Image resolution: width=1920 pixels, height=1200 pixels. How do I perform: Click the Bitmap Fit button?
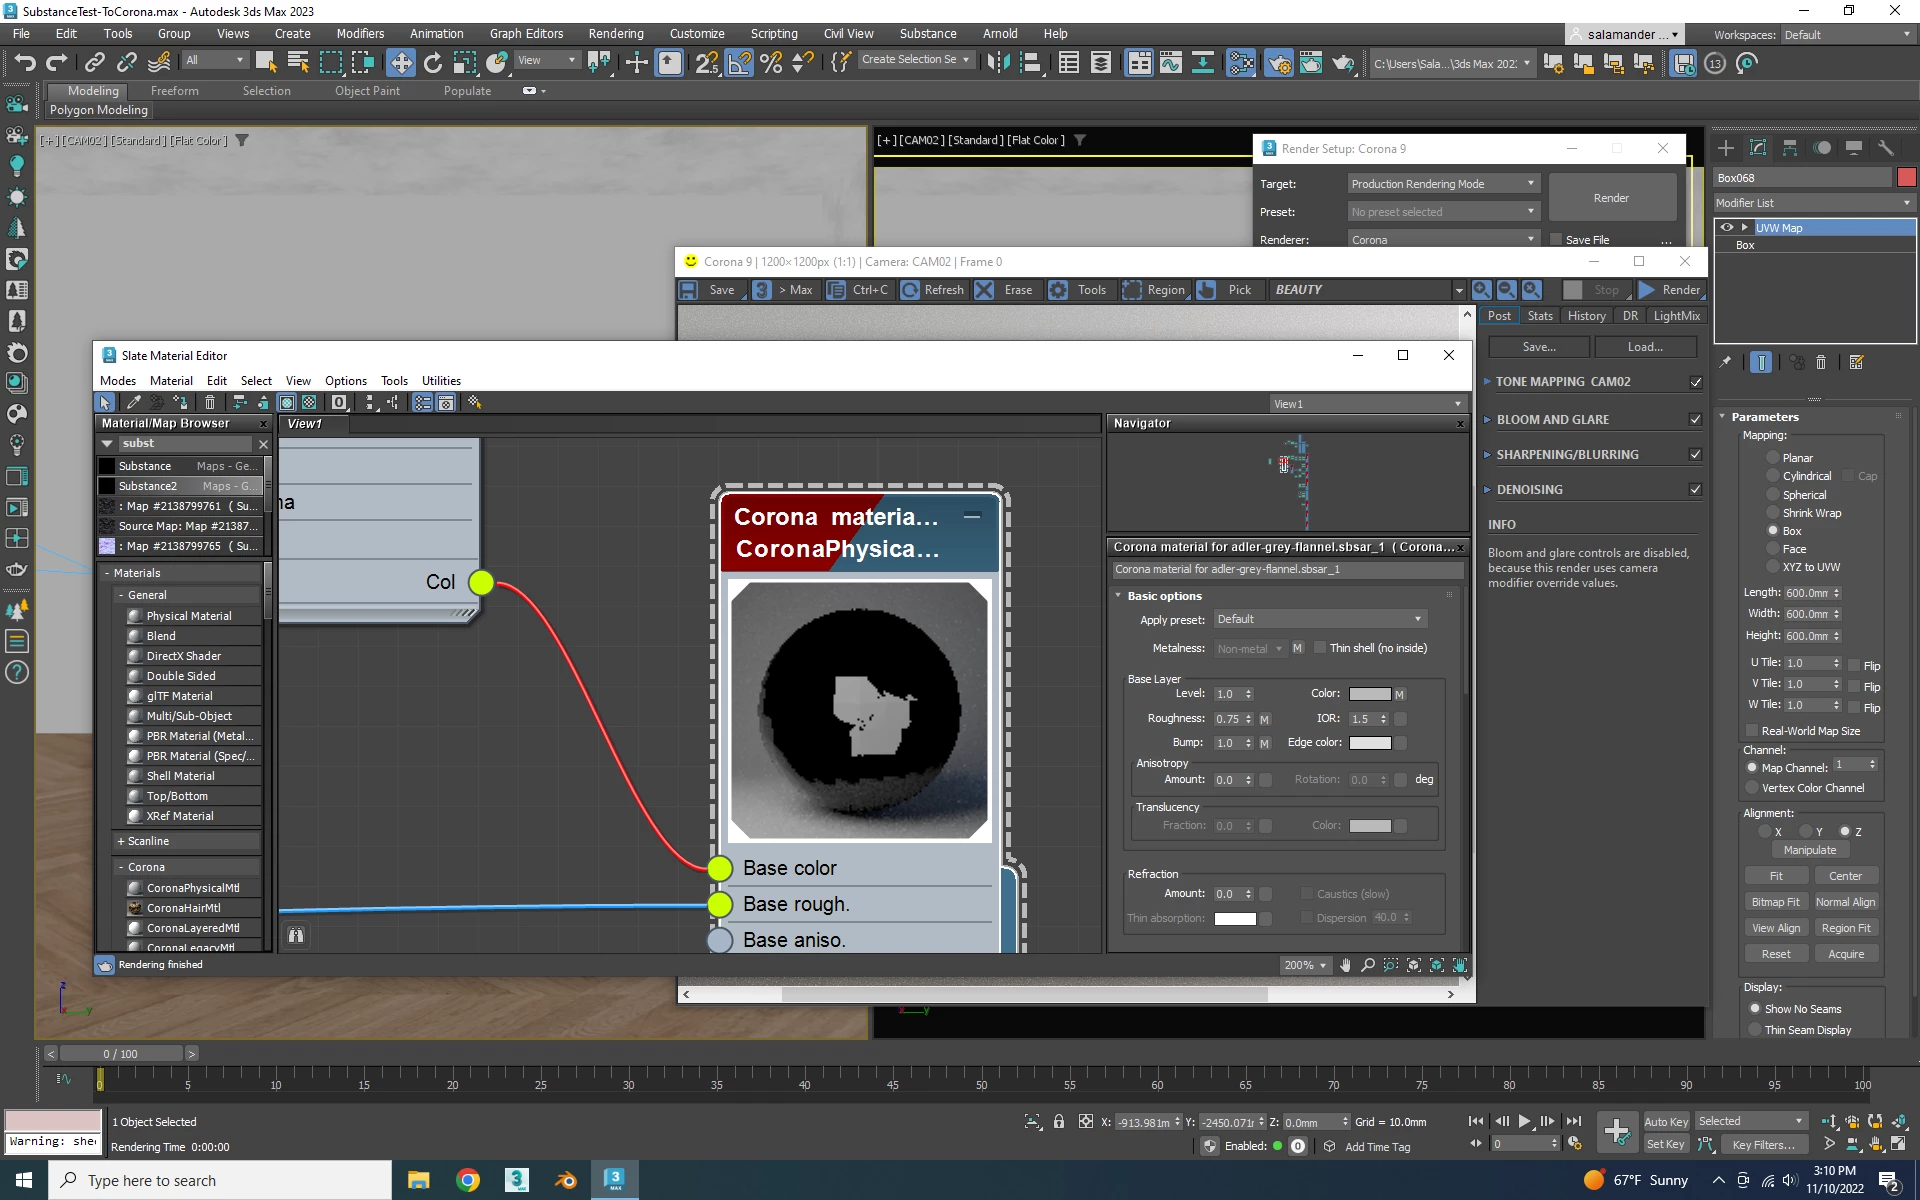point(1775,902)
